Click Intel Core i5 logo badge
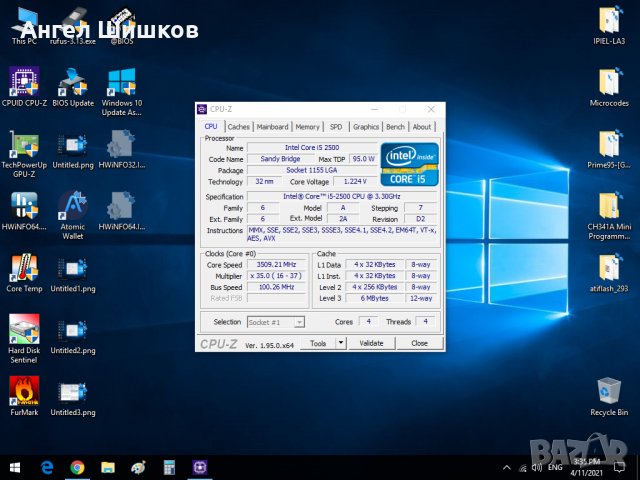This screenshot has width=640, height=480. pyautogui.click(x=410, y=164)
